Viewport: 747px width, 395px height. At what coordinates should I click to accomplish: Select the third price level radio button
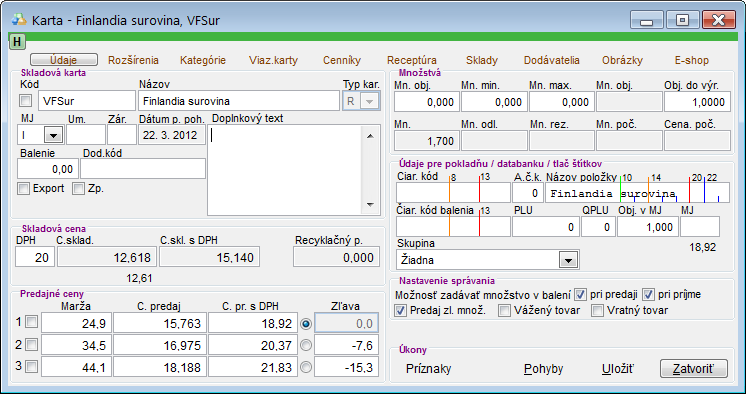306,367
